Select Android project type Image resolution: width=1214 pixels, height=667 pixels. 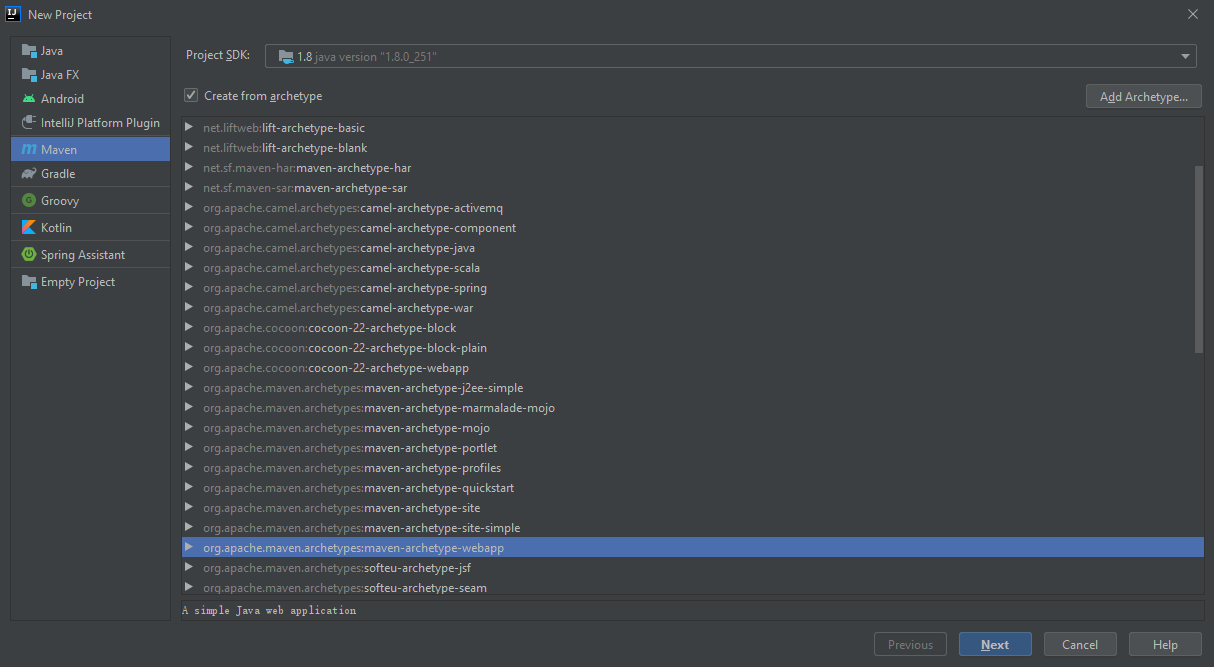(90, 98)
